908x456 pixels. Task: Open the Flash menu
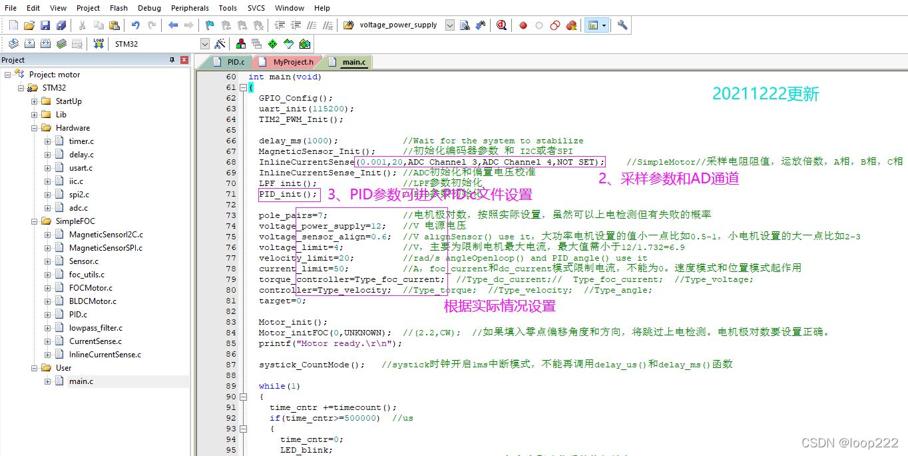pyautogui.click(x=119, y=8)
